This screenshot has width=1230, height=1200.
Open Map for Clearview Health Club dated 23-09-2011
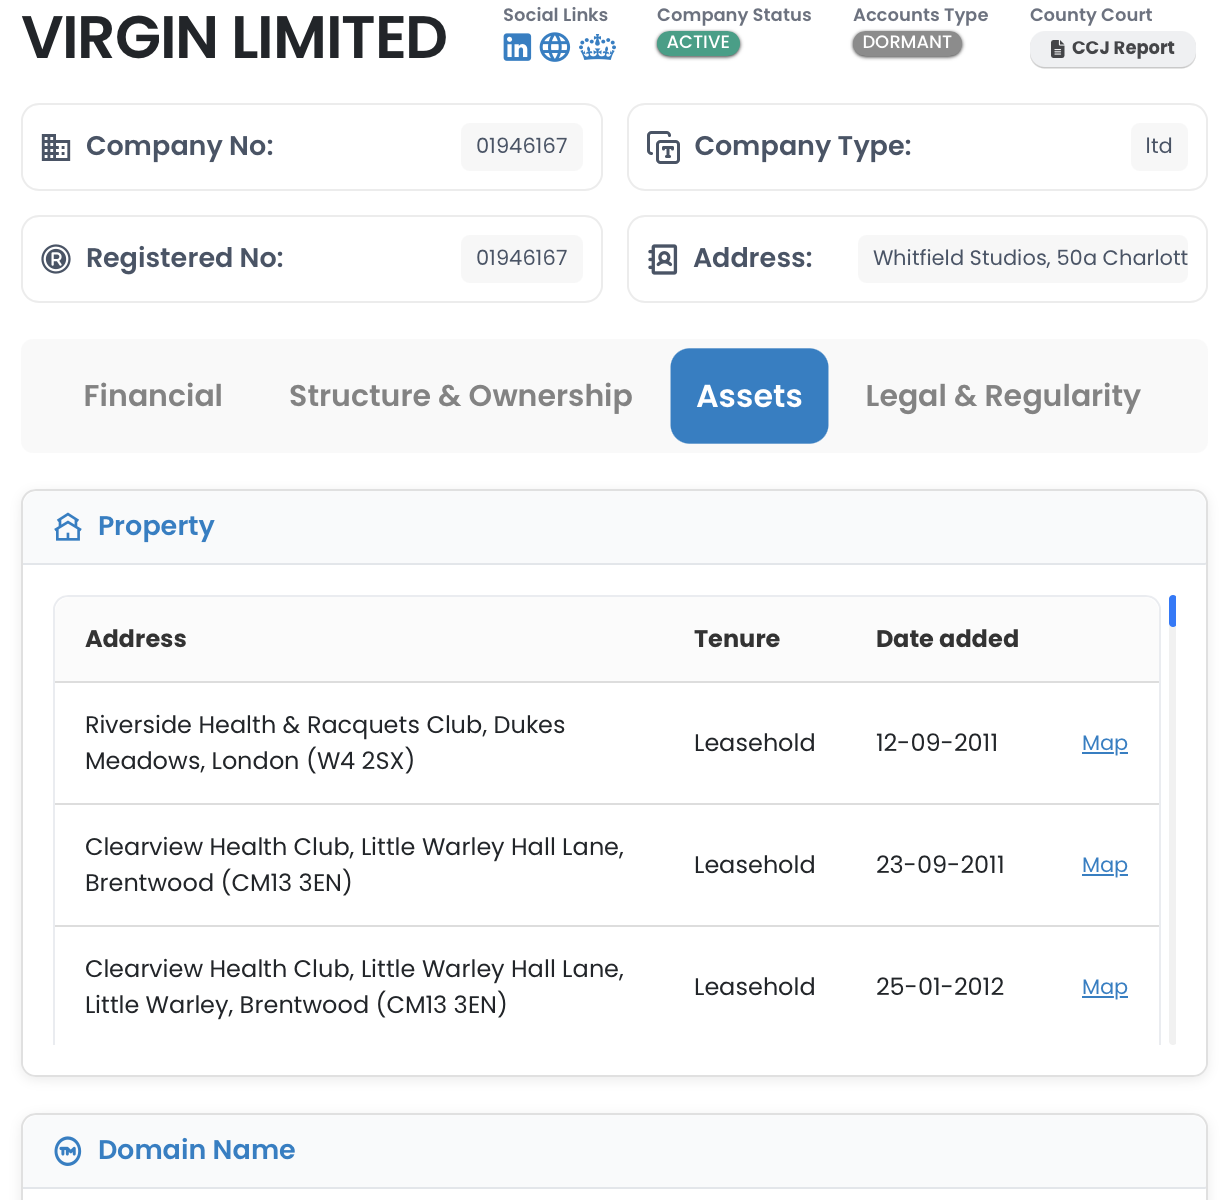[1104, 865]
